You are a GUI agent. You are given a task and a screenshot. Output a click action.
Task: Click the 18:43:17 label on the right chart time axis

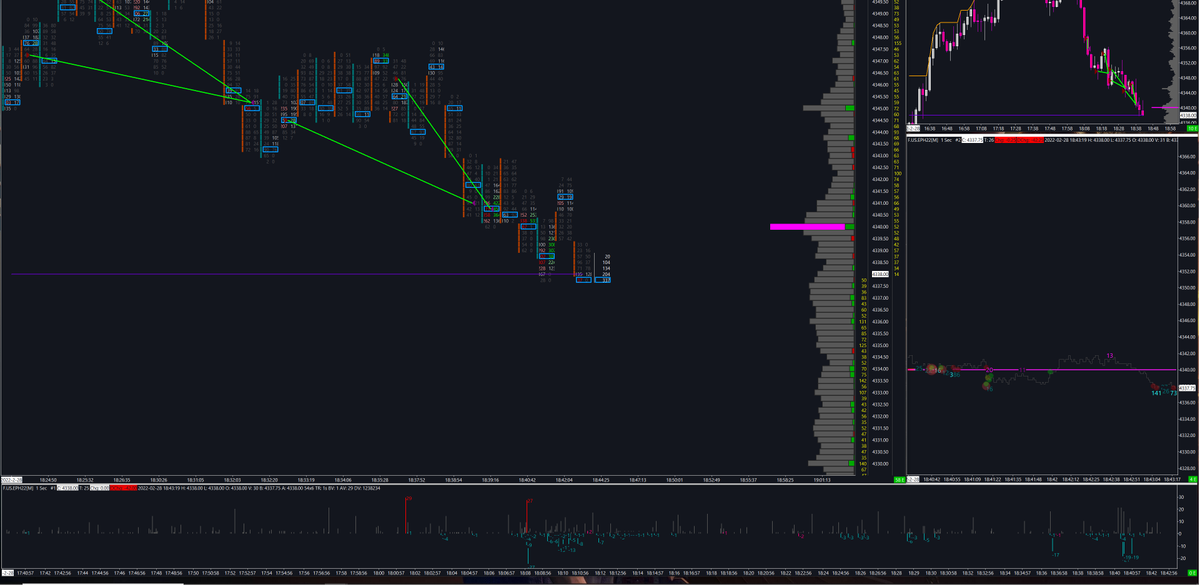(x=1170, y=480)
